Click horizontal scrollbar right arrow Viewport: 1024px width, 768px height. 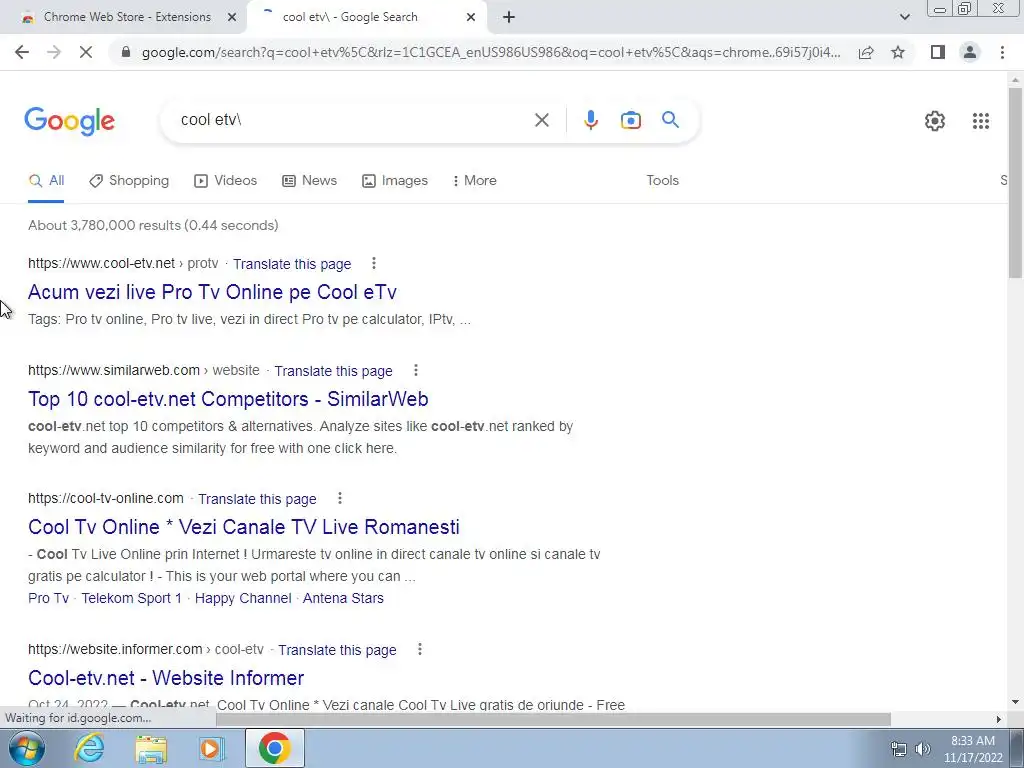point(999,719)
